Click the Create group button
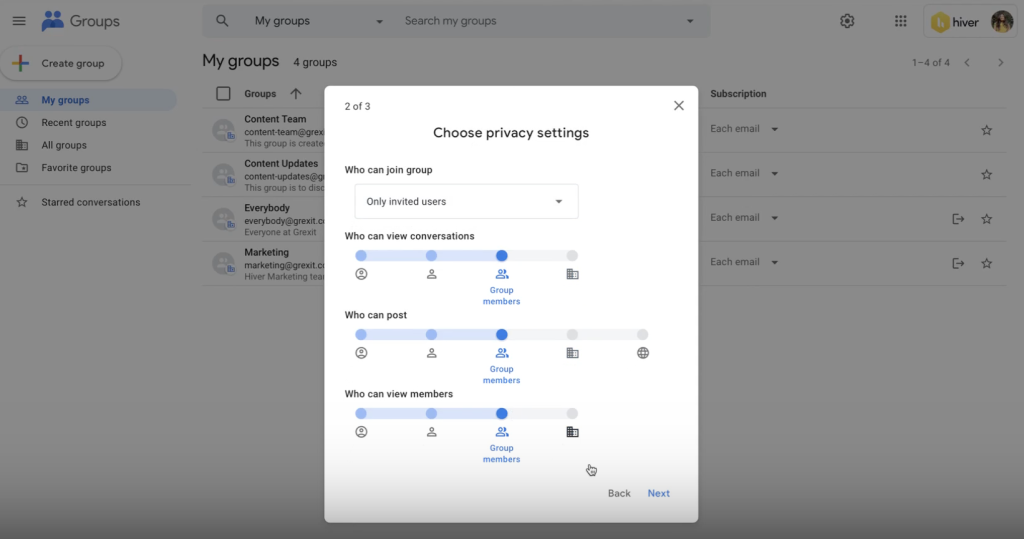 click(x=61, y=63)
